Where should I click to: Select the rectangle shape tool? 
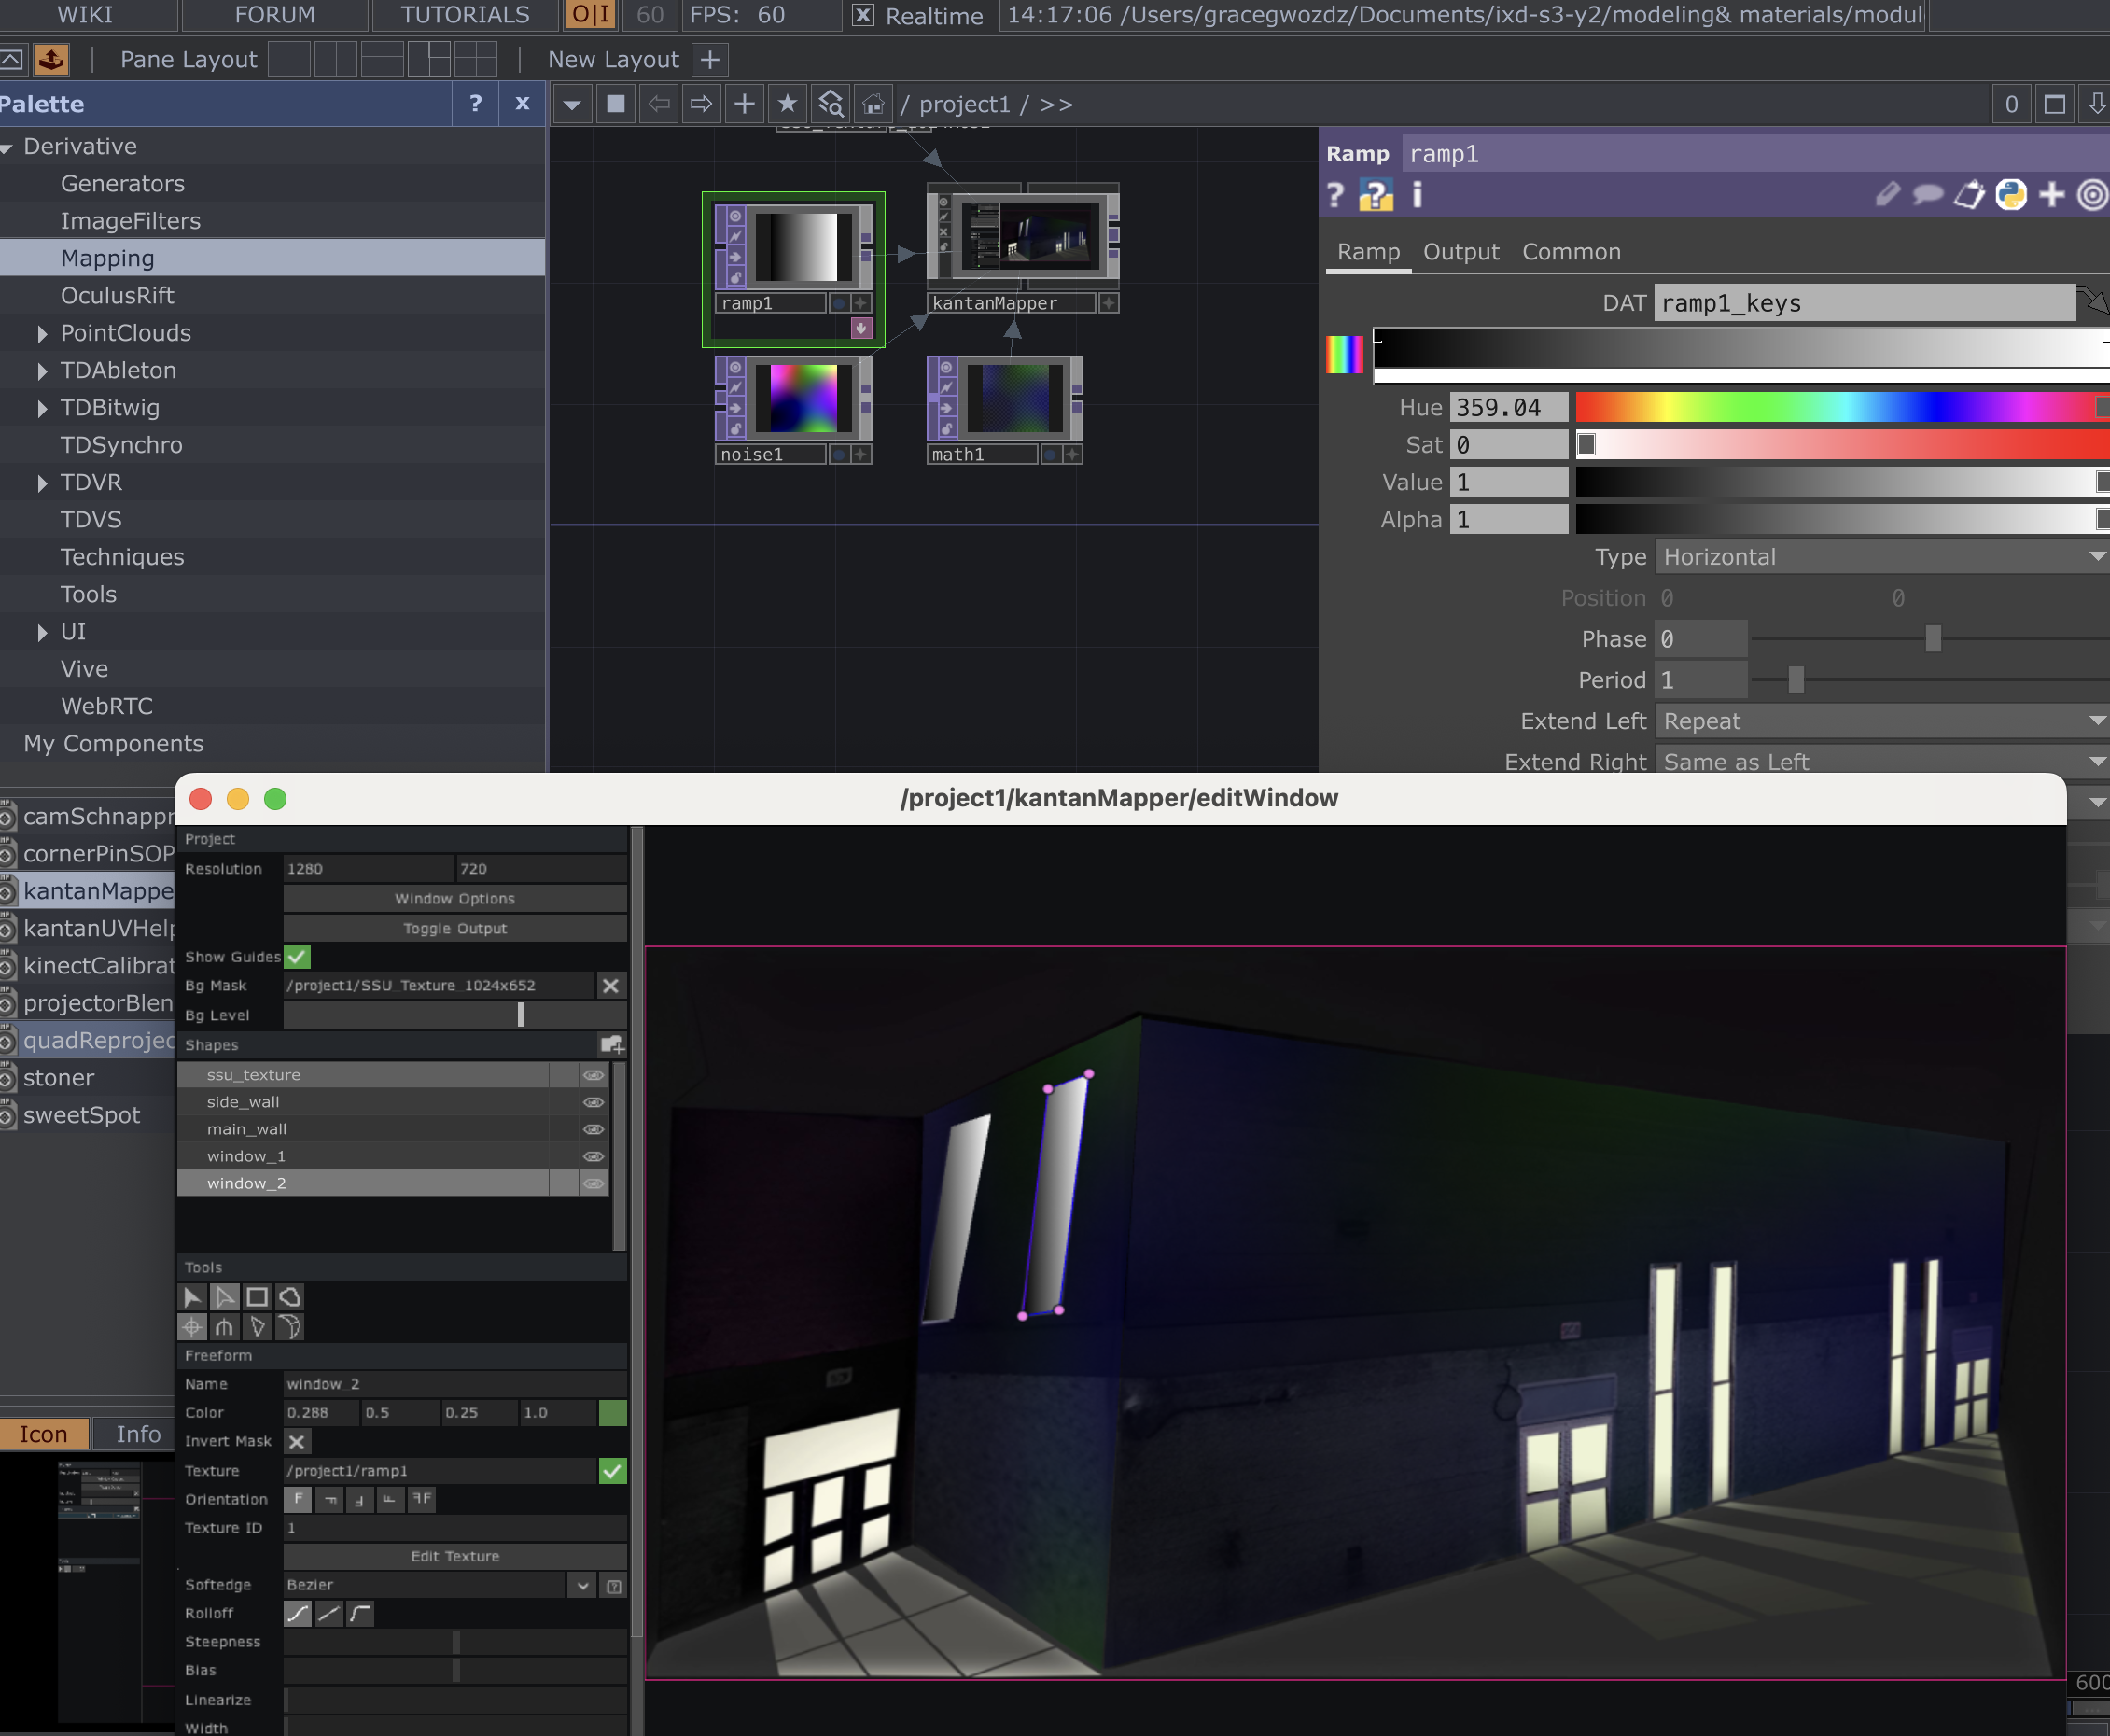click(x=257, y=1297)
